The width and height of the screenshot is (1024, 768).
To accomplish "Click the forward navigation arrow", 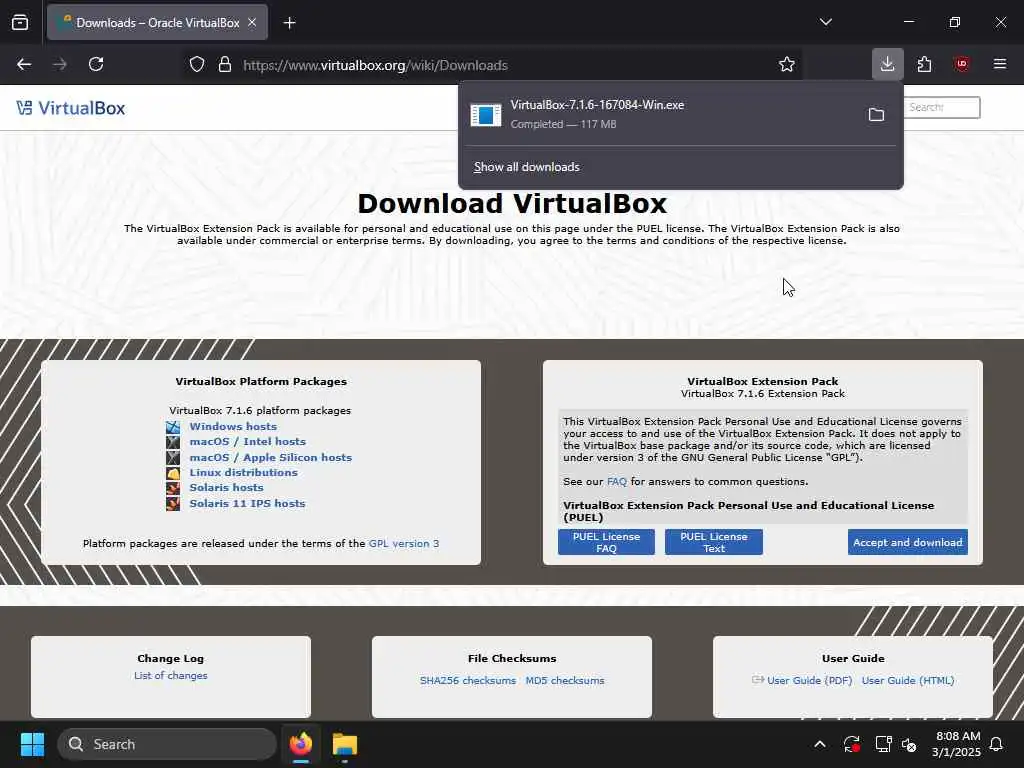I will (60, 64).
